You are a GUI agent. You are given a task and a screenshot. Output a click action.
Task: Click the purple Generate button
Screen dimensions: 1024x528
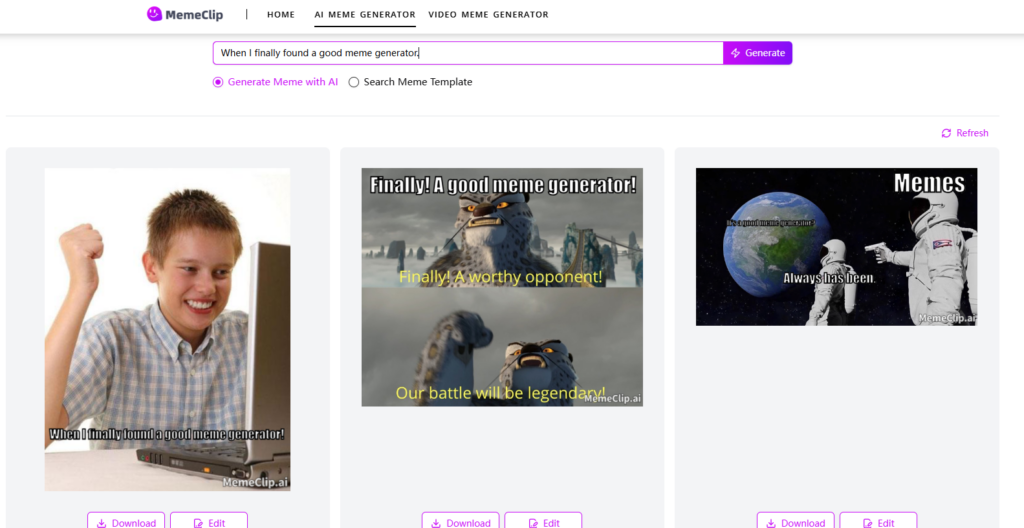point(758,53)
